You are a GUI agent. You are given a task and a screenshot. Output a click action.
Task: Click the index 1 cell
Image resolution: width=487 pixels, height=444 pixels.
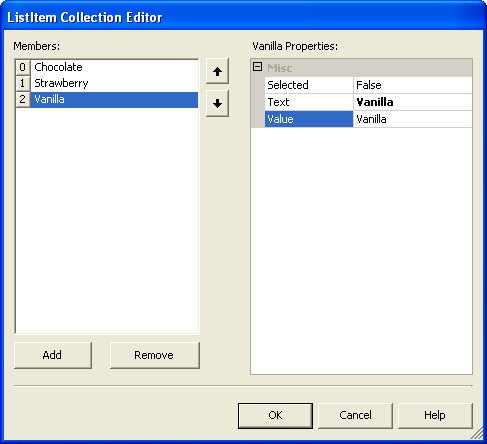coord(23,83)
